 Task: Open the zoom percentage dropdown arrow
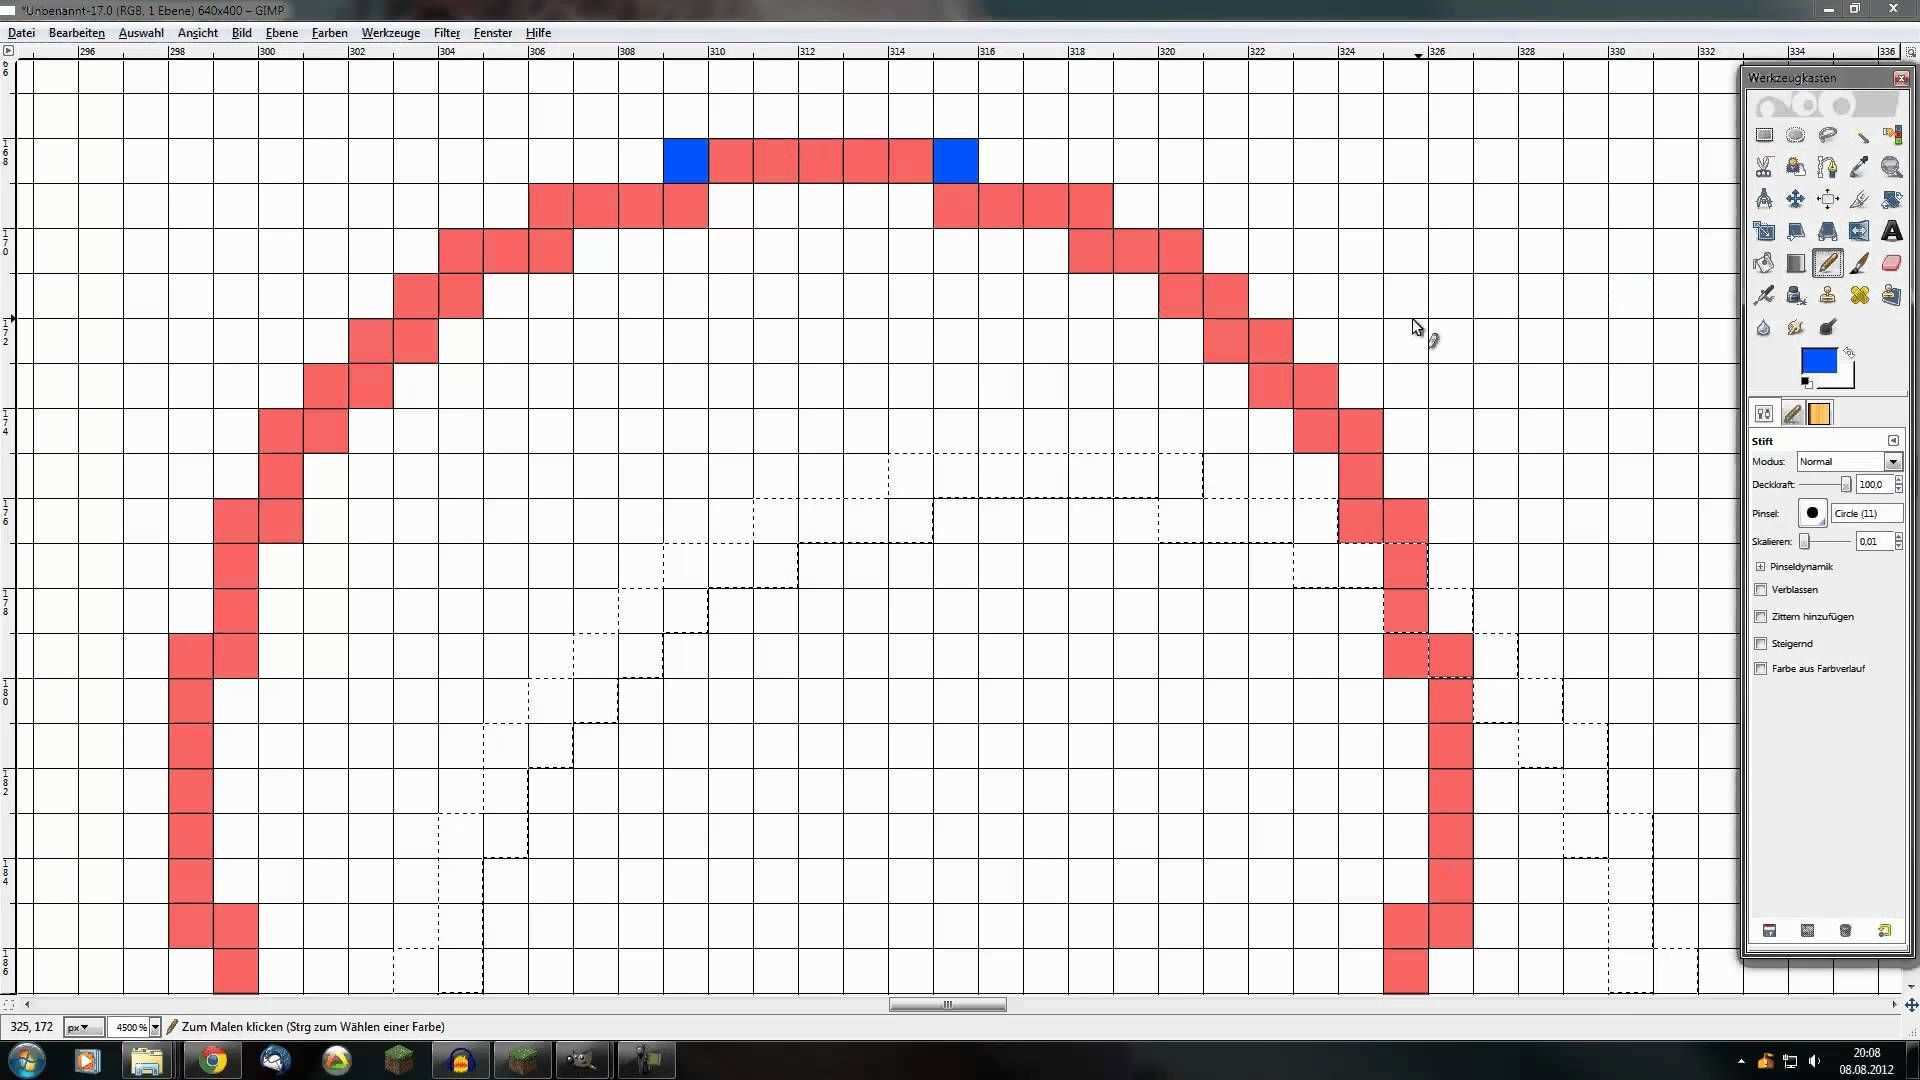tap(155, 1027)
